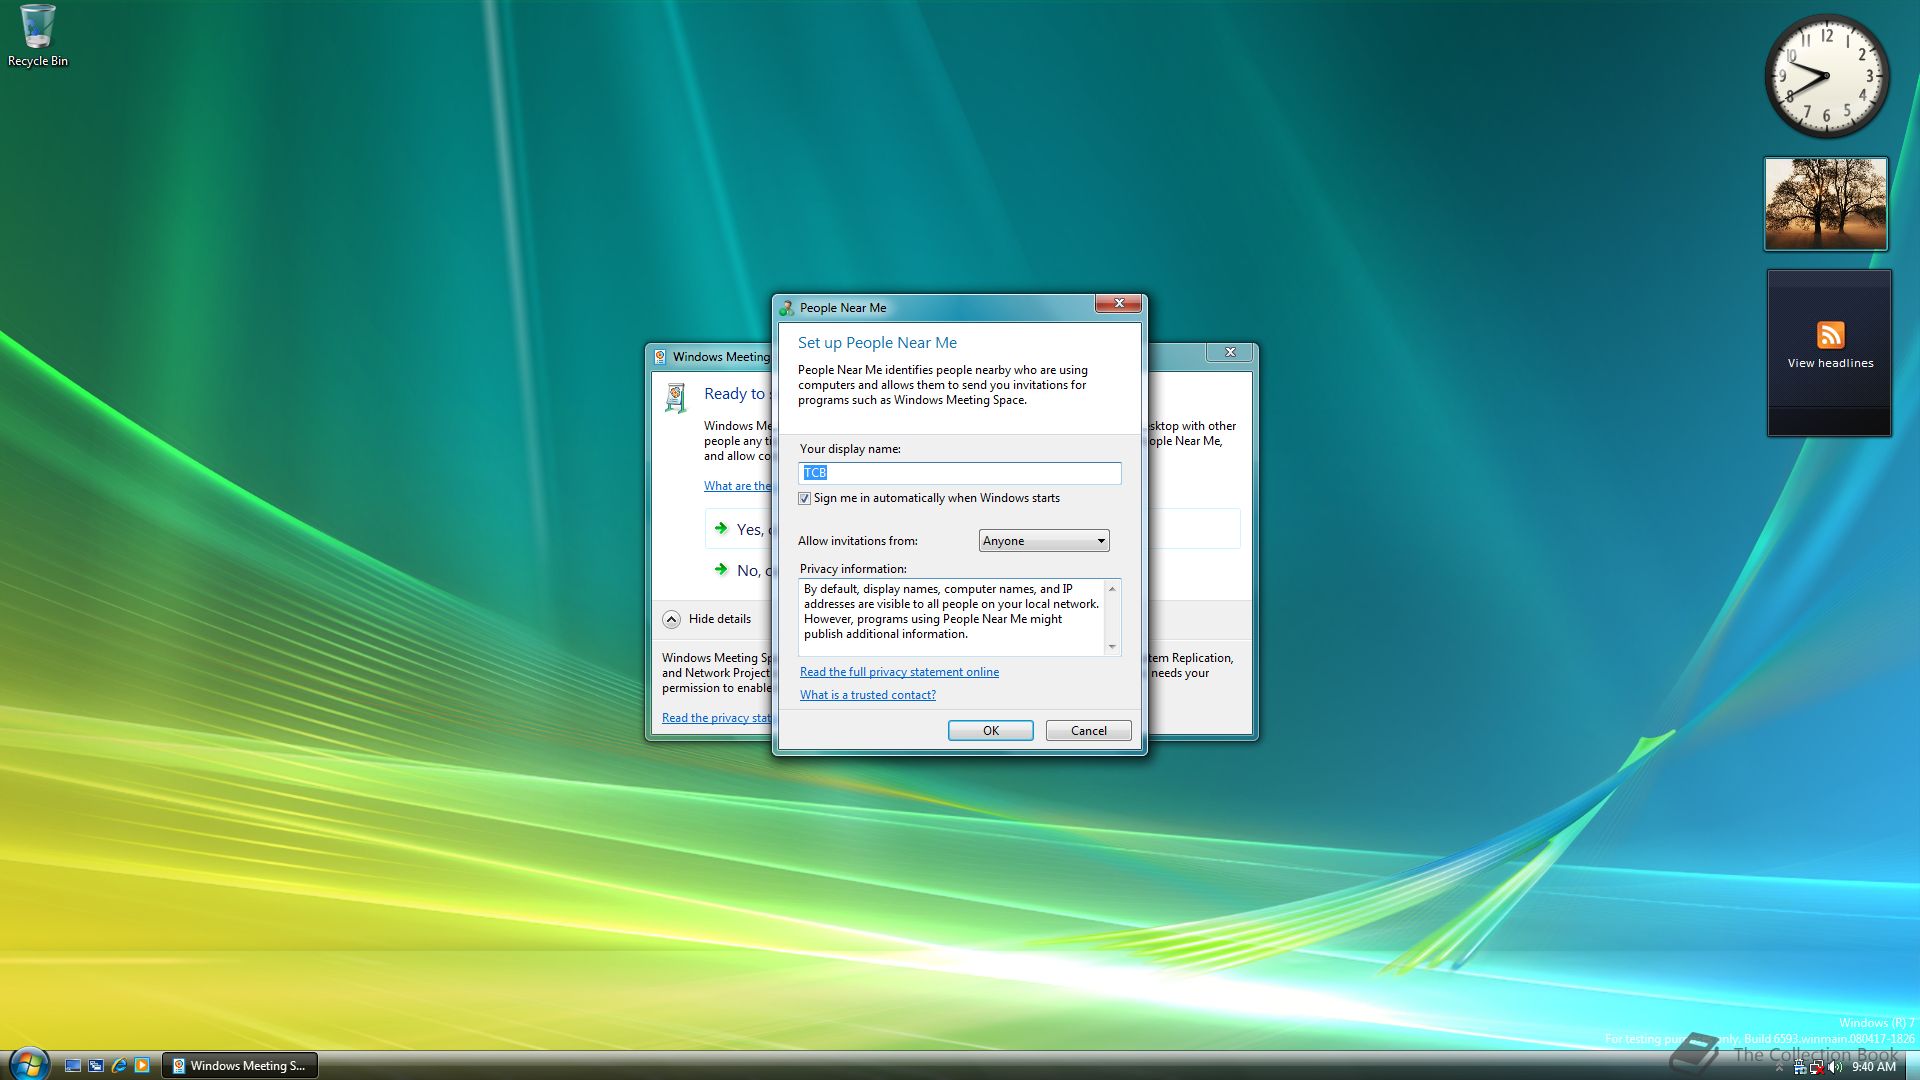Launch Windows Media Player from quick launch
This screenshot has width=1920, height=1080.
142,1066
